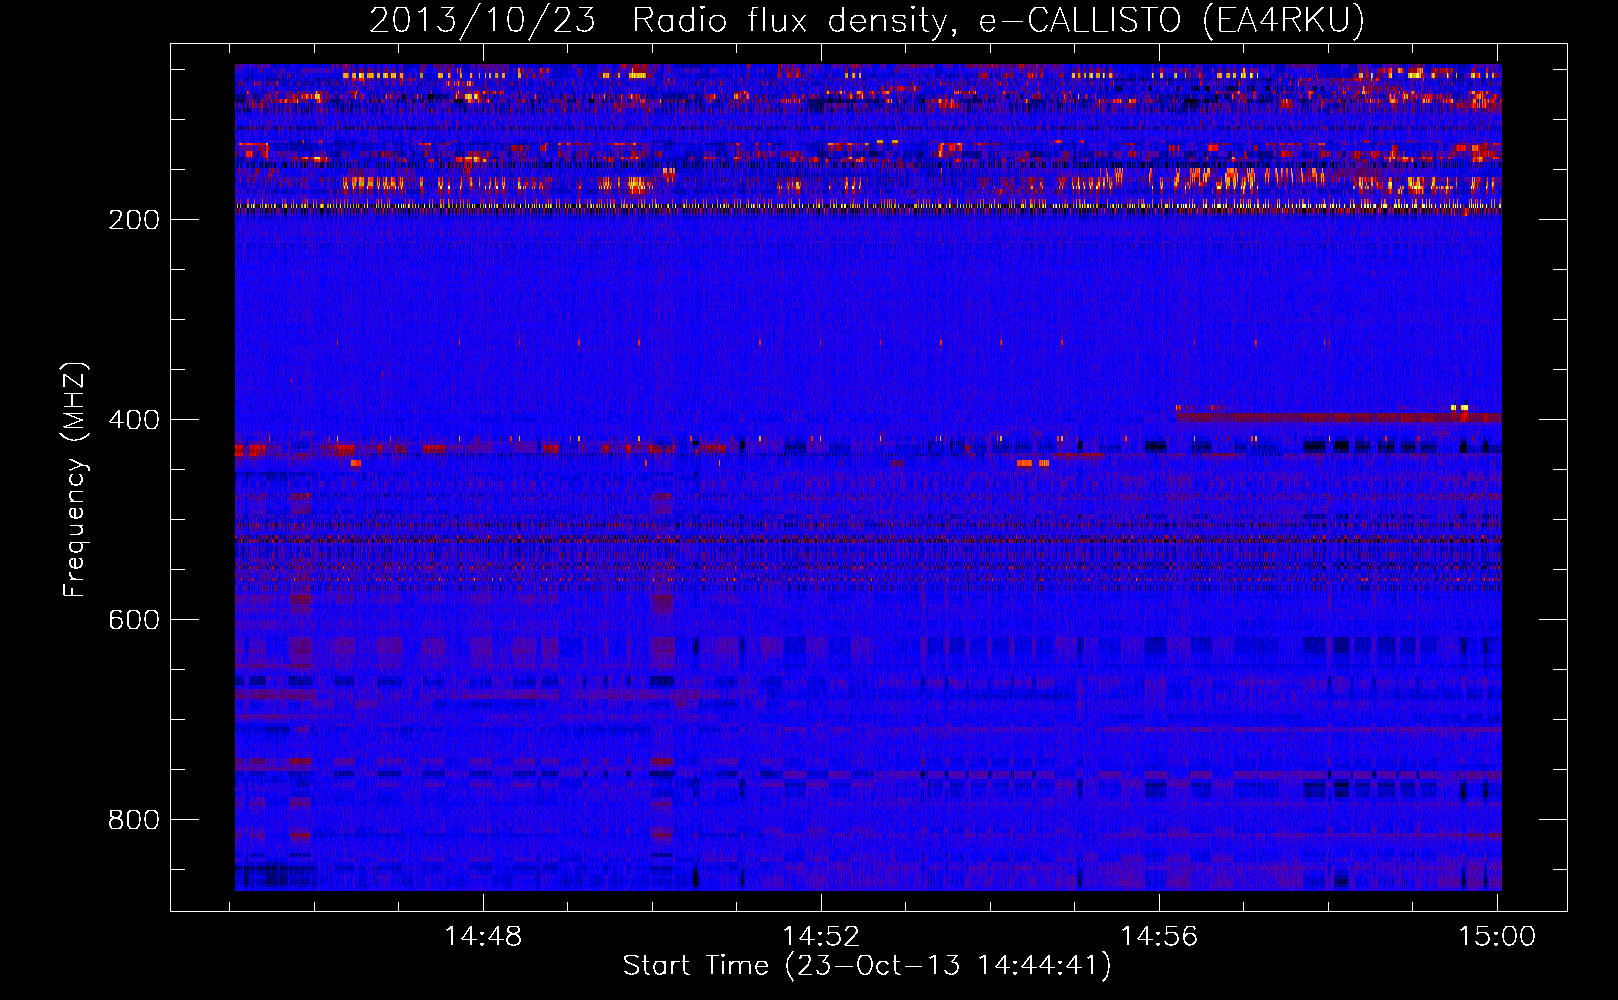Click the red emission band just above 400 MHz
Image resolution: width=1618 pixels, height=1000 pixels.
1339,416
